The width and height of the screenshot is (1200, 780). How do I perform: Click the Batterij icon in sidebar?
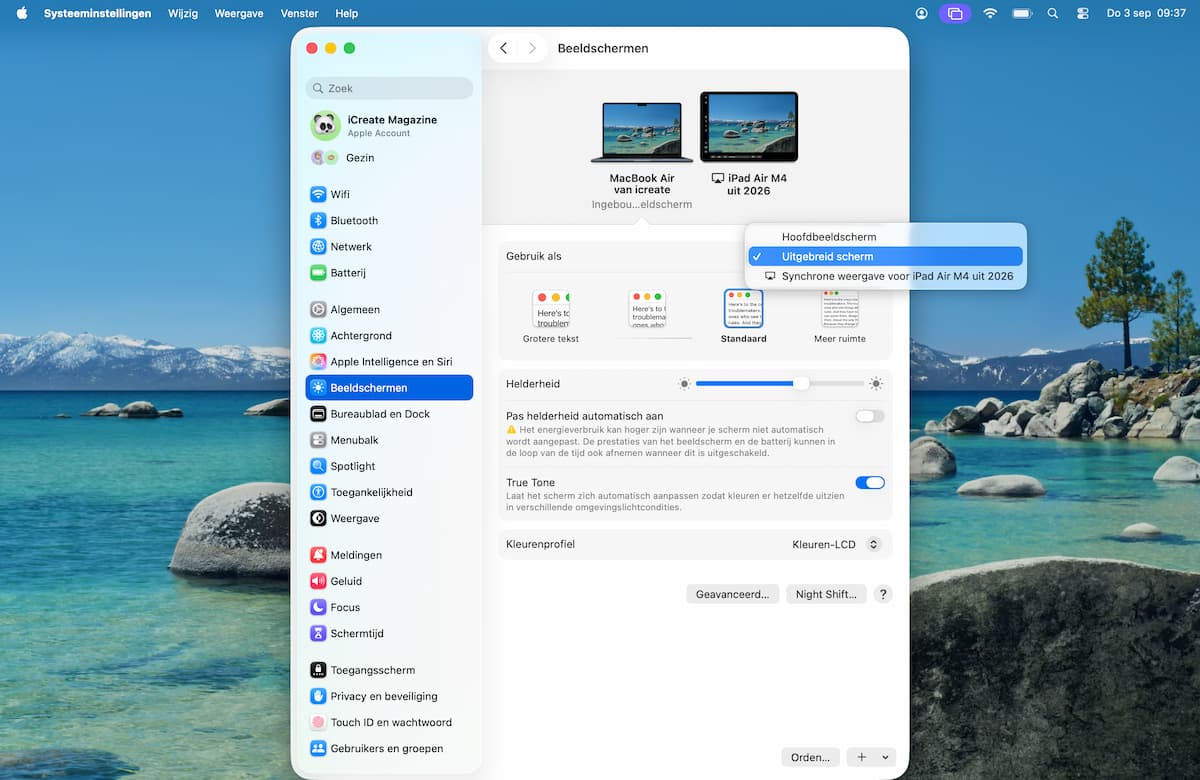318,272
